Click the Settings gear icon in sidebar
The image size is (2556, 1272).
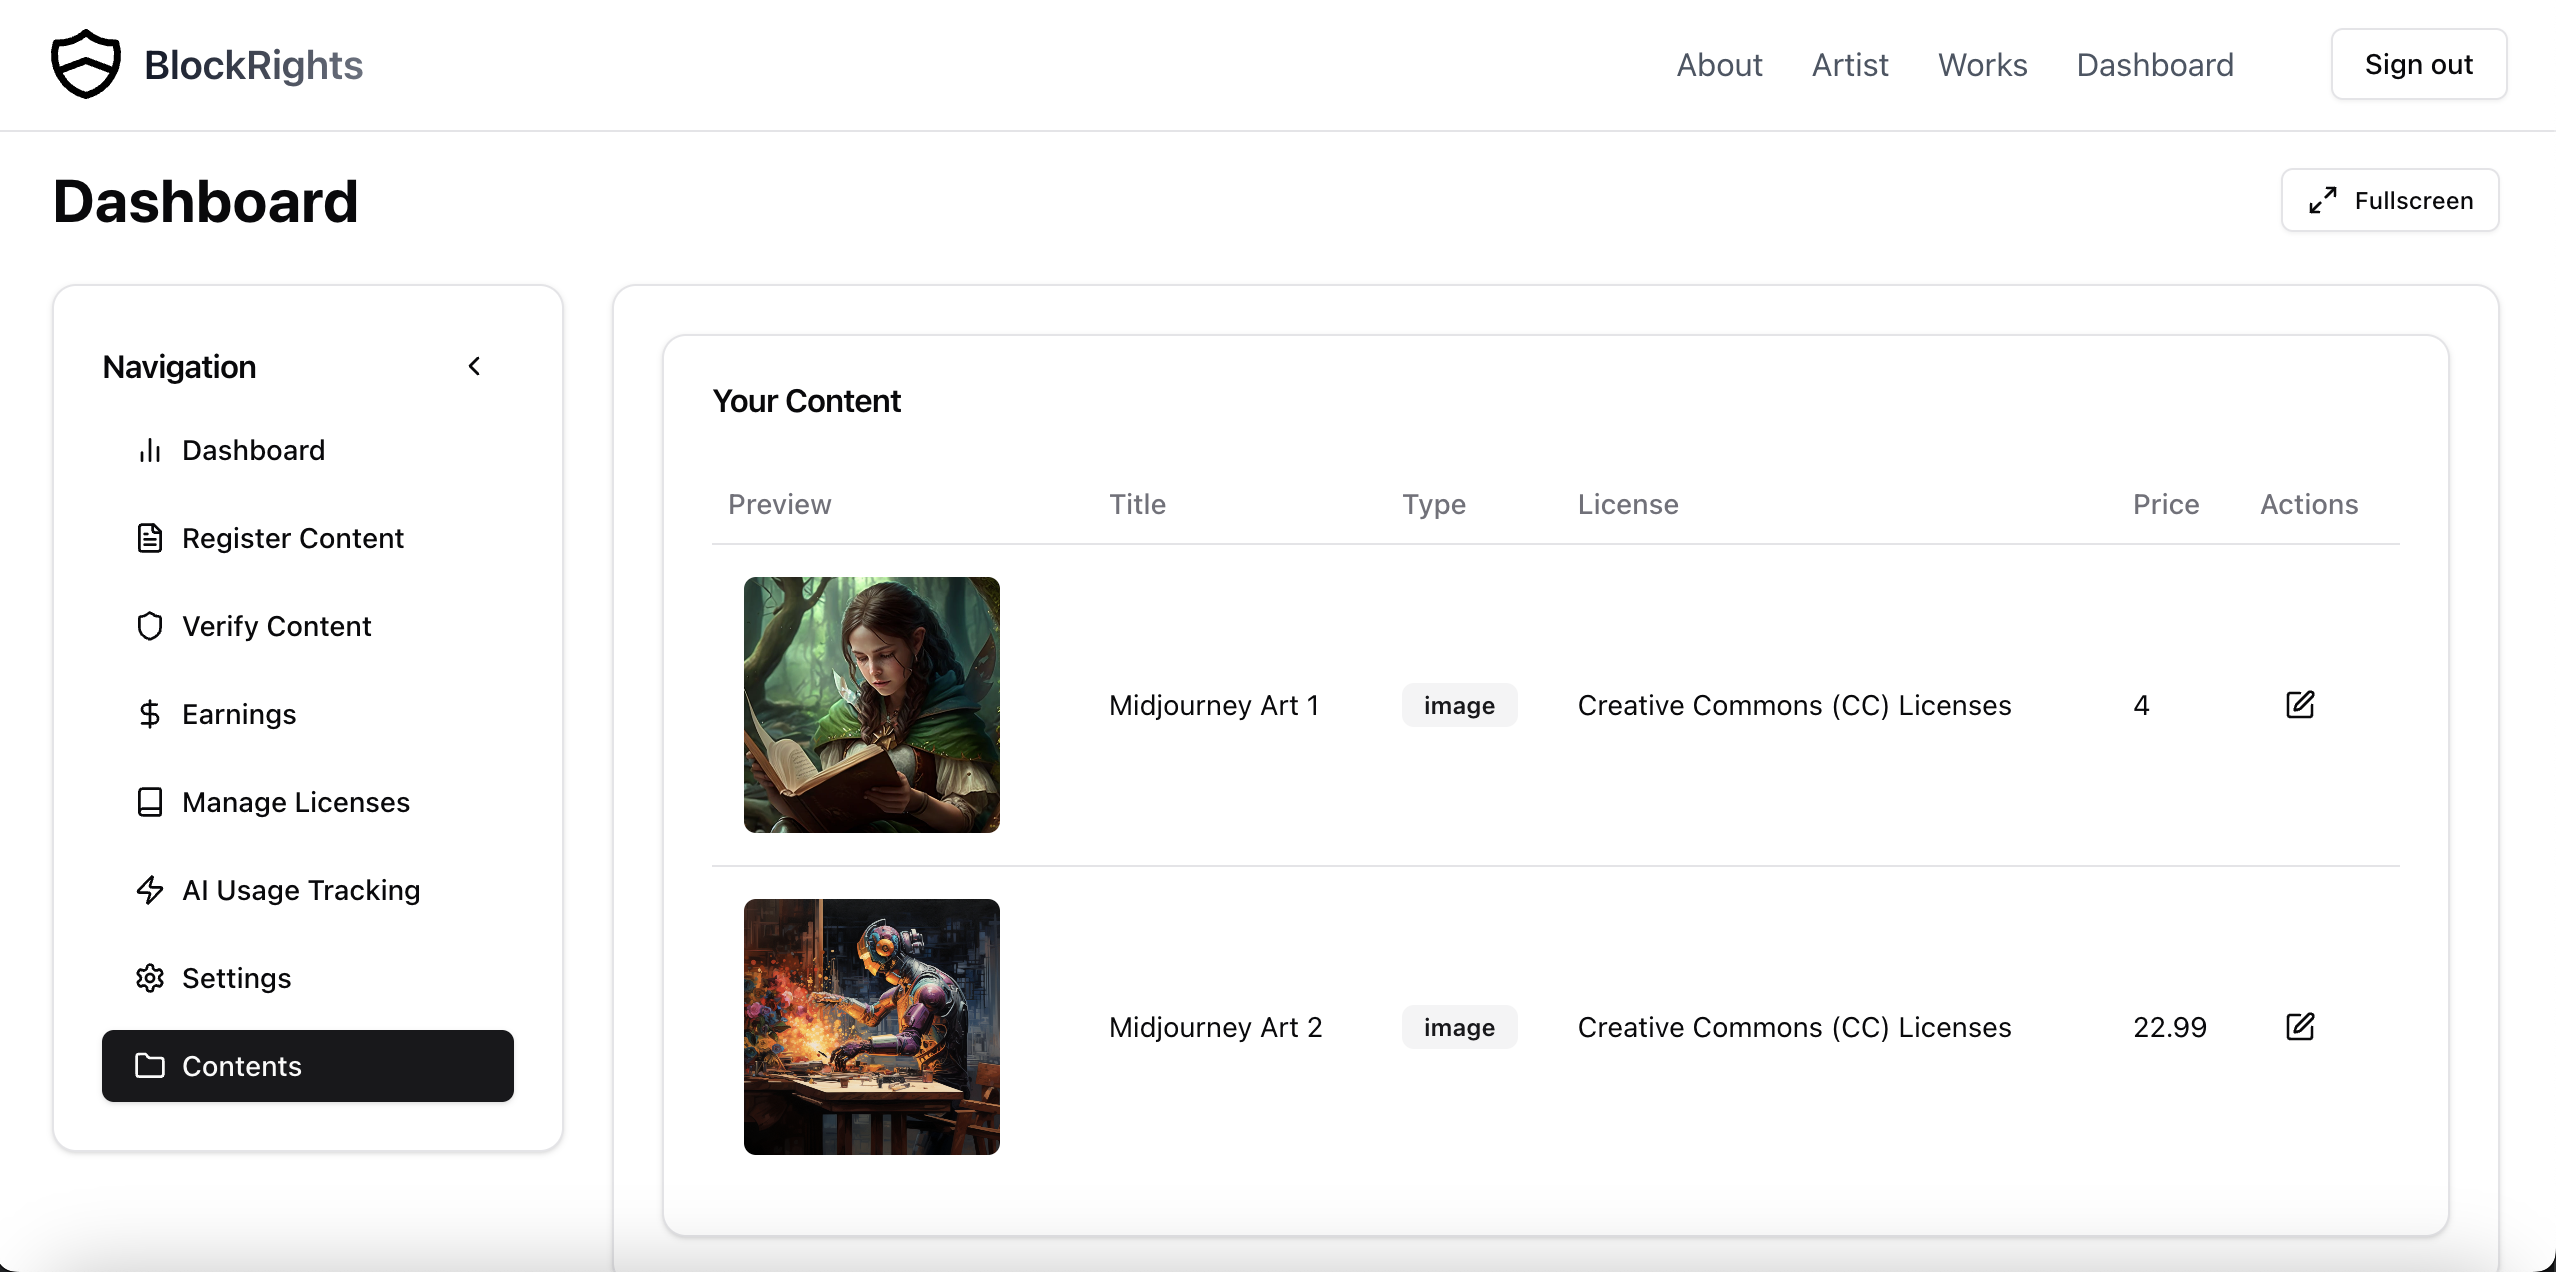coord(150,978)
